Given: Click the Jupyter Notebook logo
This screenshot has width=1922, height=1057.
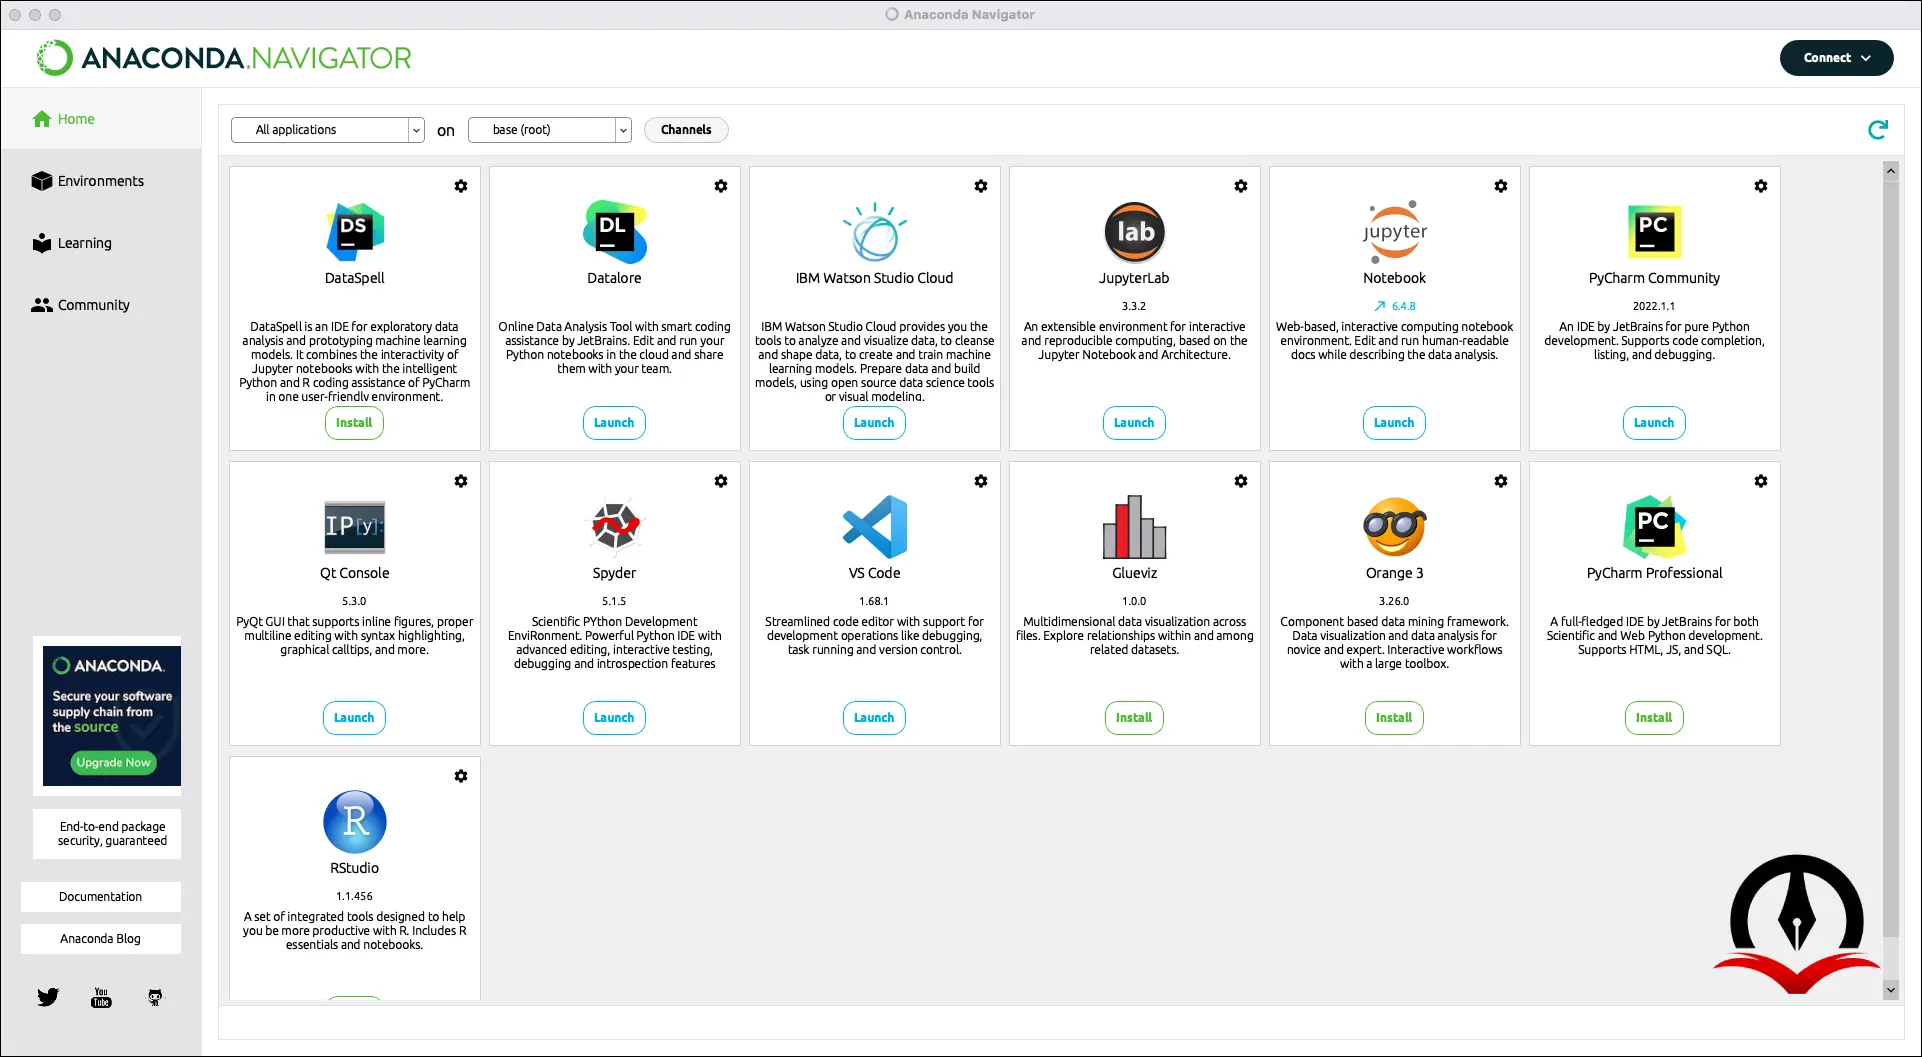Looking at the screenshot, I should (x=1395, y=232).
